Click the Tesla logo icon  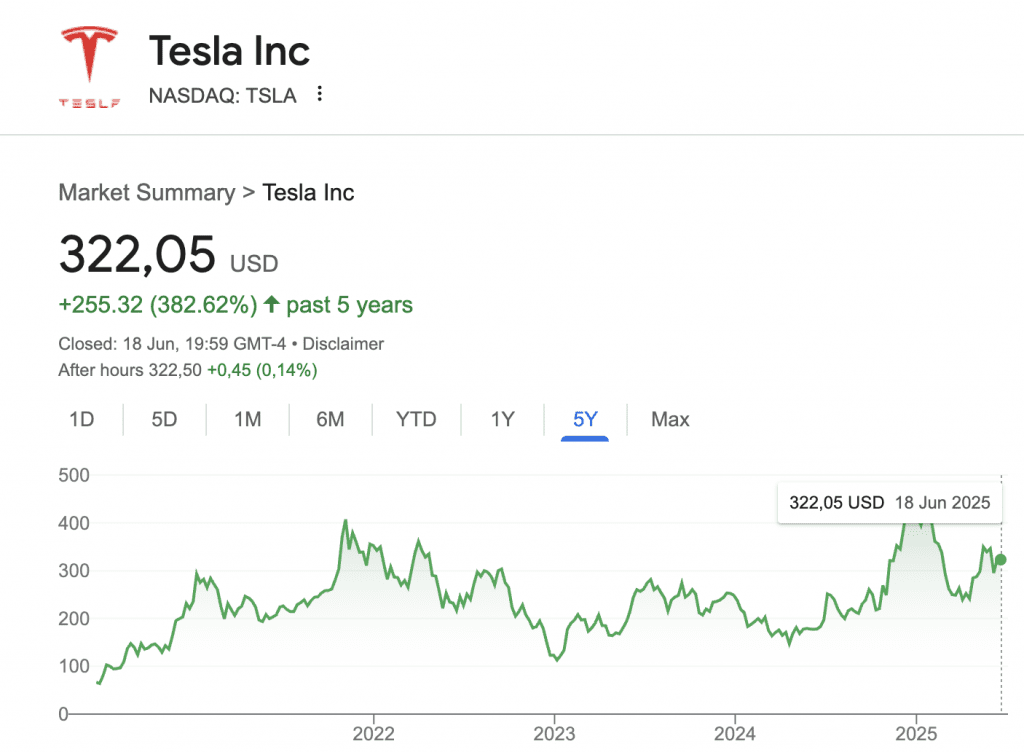(90, 66)
